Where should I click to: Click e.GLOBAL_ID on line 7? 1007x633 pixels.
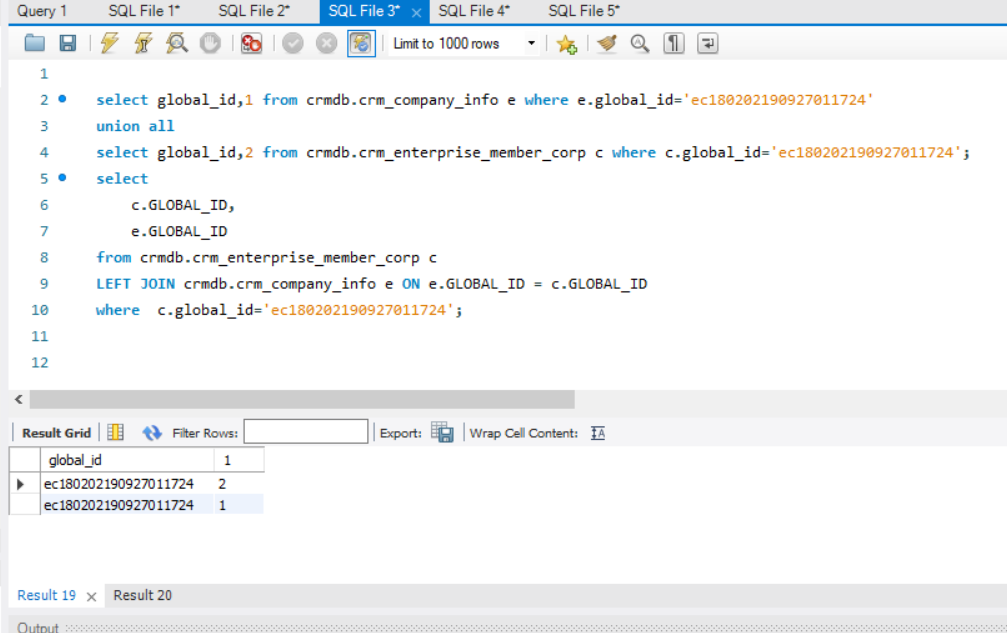pos(179,231)
